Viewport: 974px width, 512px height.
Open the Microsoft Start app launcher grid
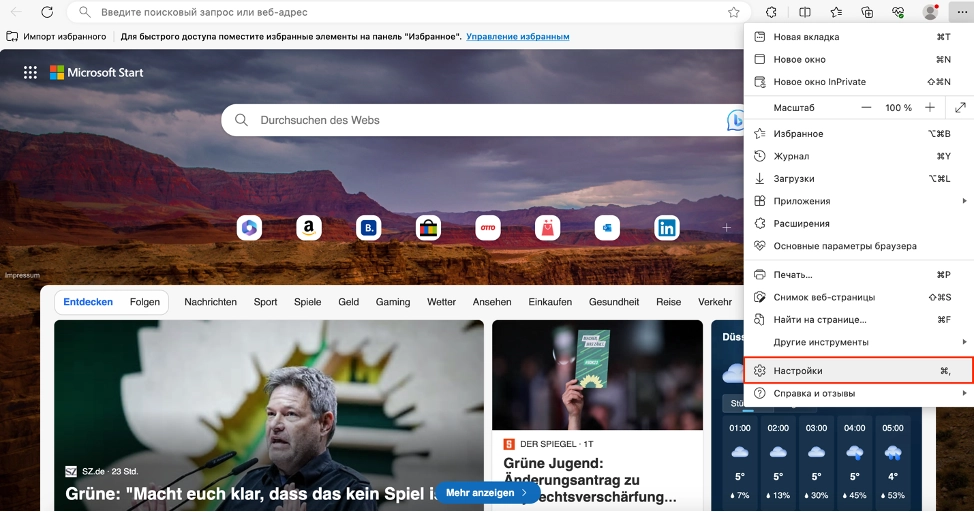(x=30, y=73)
